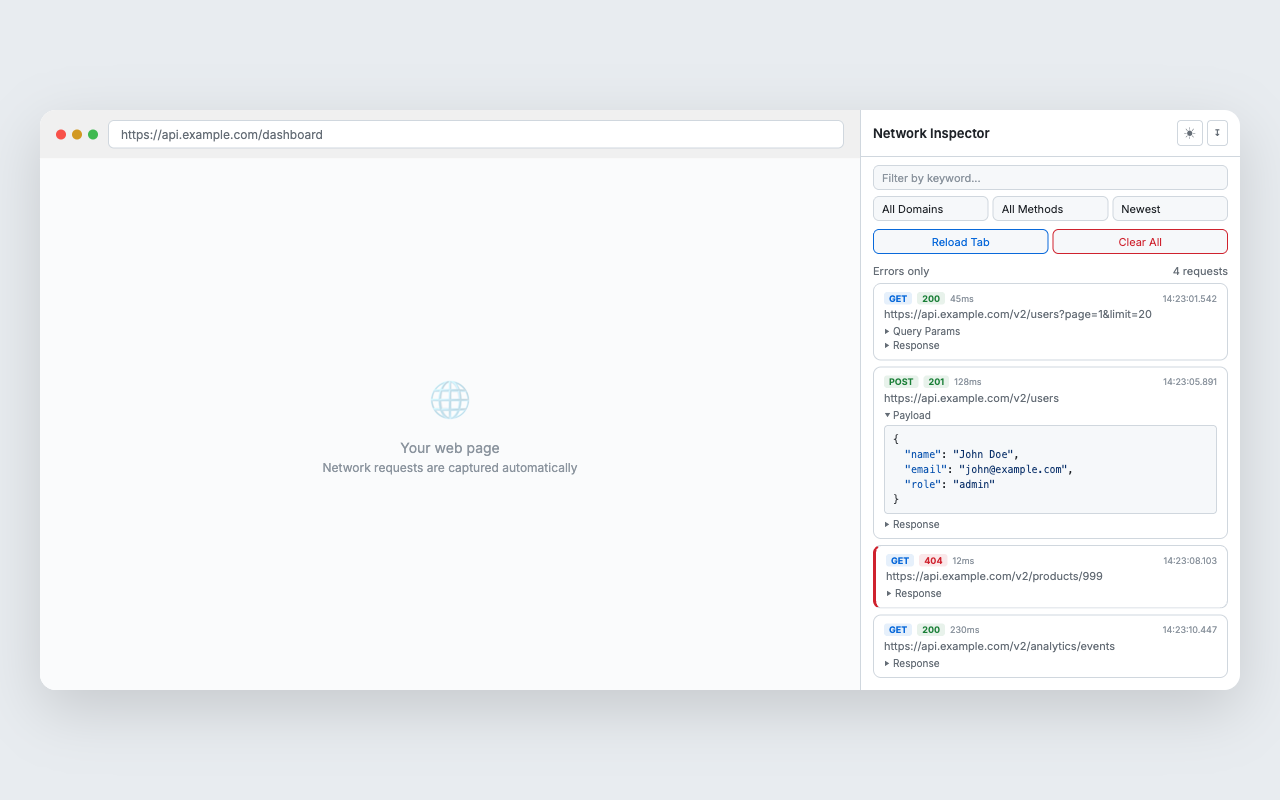The height and width of the screenshot is (800, 1280).
Task: Open the All Domains dropdown
Action: click(x=930, y=209)
